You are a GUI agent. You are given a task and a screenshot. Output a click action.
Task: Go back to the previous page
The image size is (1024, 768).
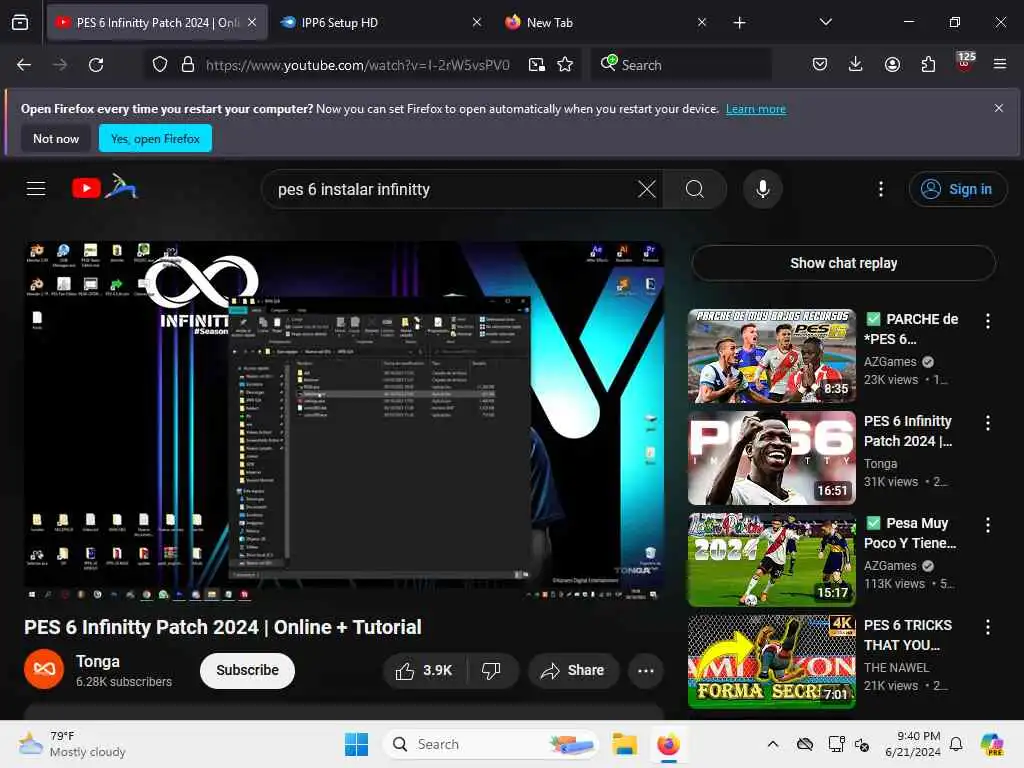click(24, 65)
